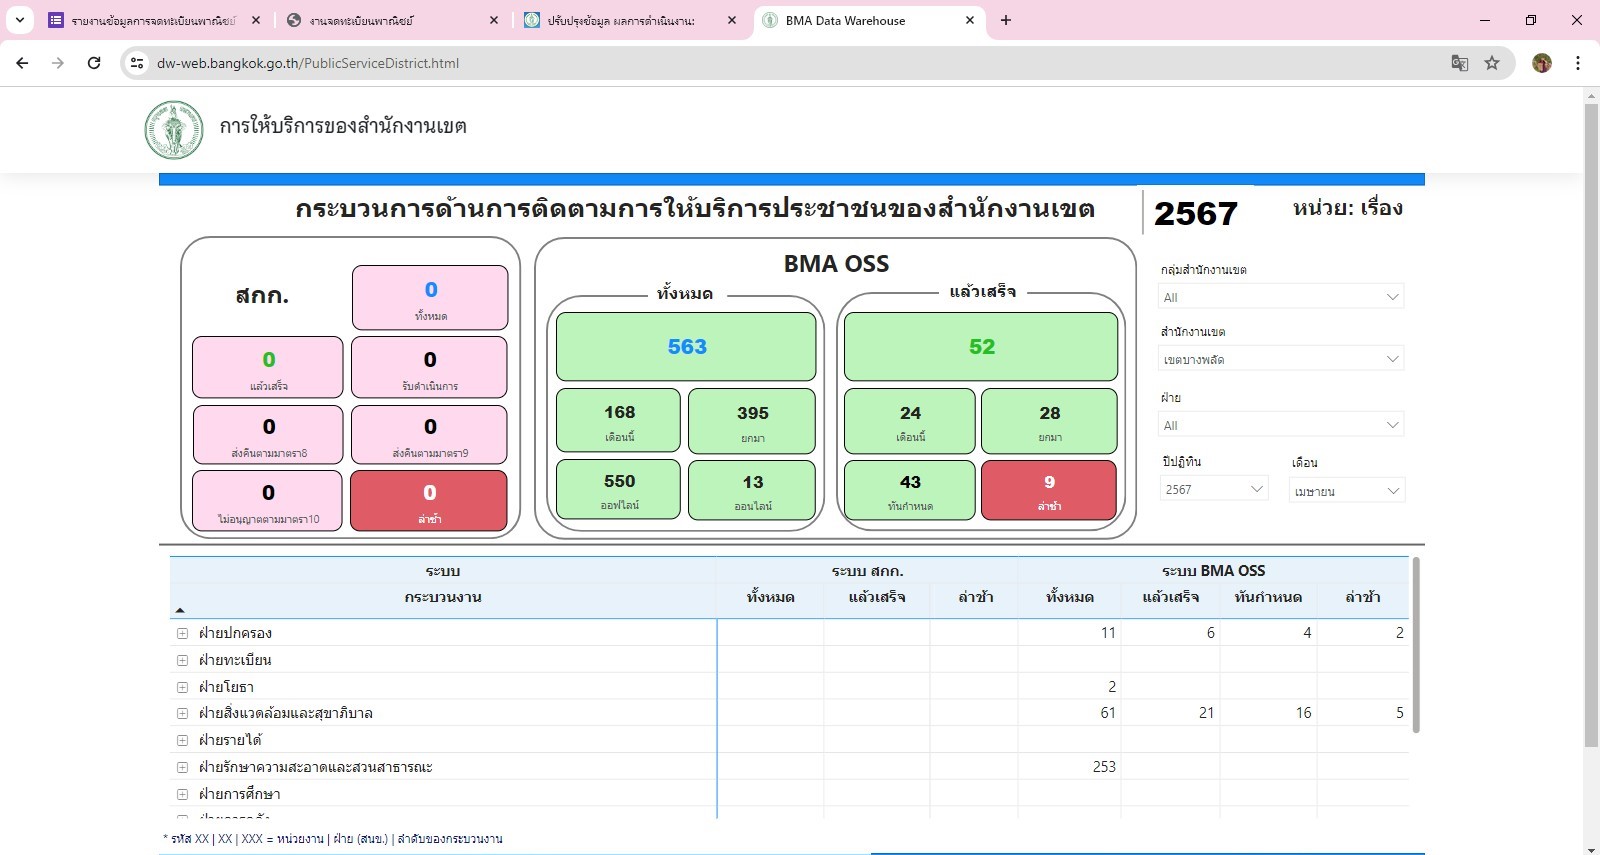Open site information icon in address bar
Viewport: 1600px width, 855px height.
click(137, 63)
